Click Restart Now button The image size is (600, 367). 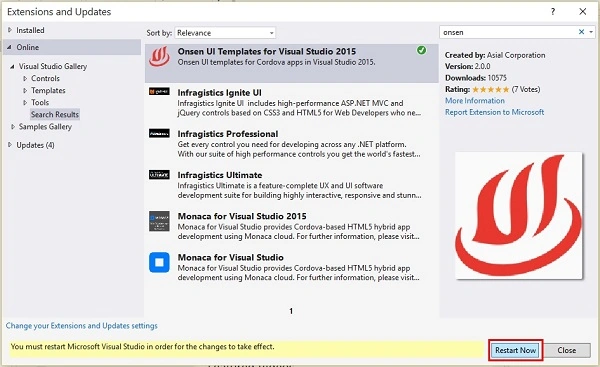(515, 350)
